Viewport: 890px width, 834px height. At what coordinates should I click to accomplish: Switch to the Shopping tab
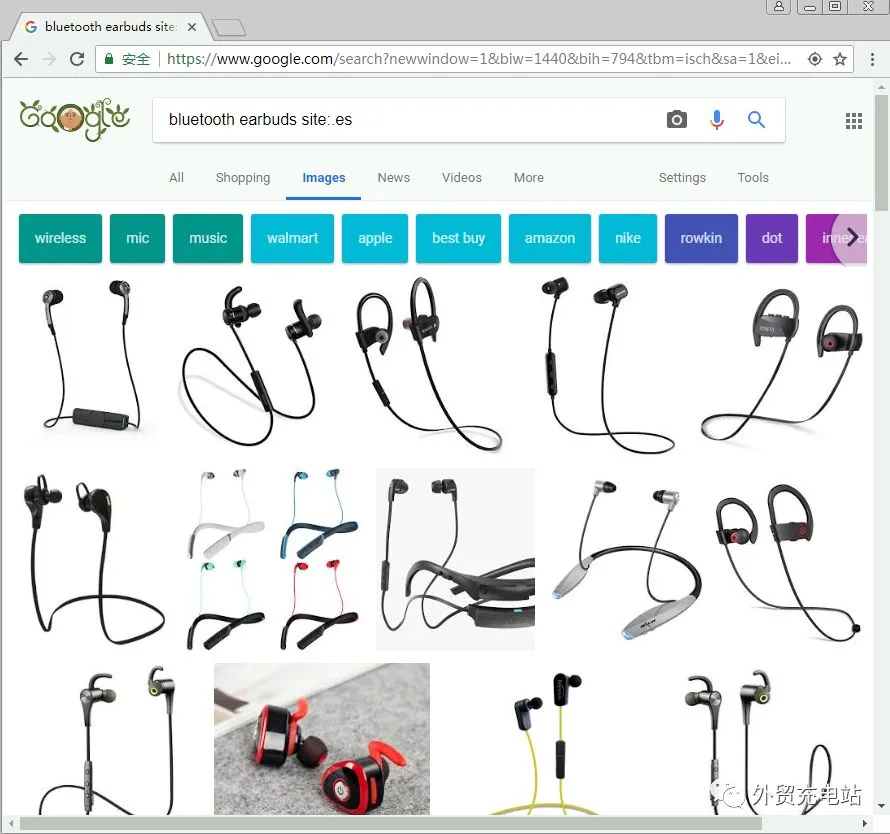(x=243, y=178)
